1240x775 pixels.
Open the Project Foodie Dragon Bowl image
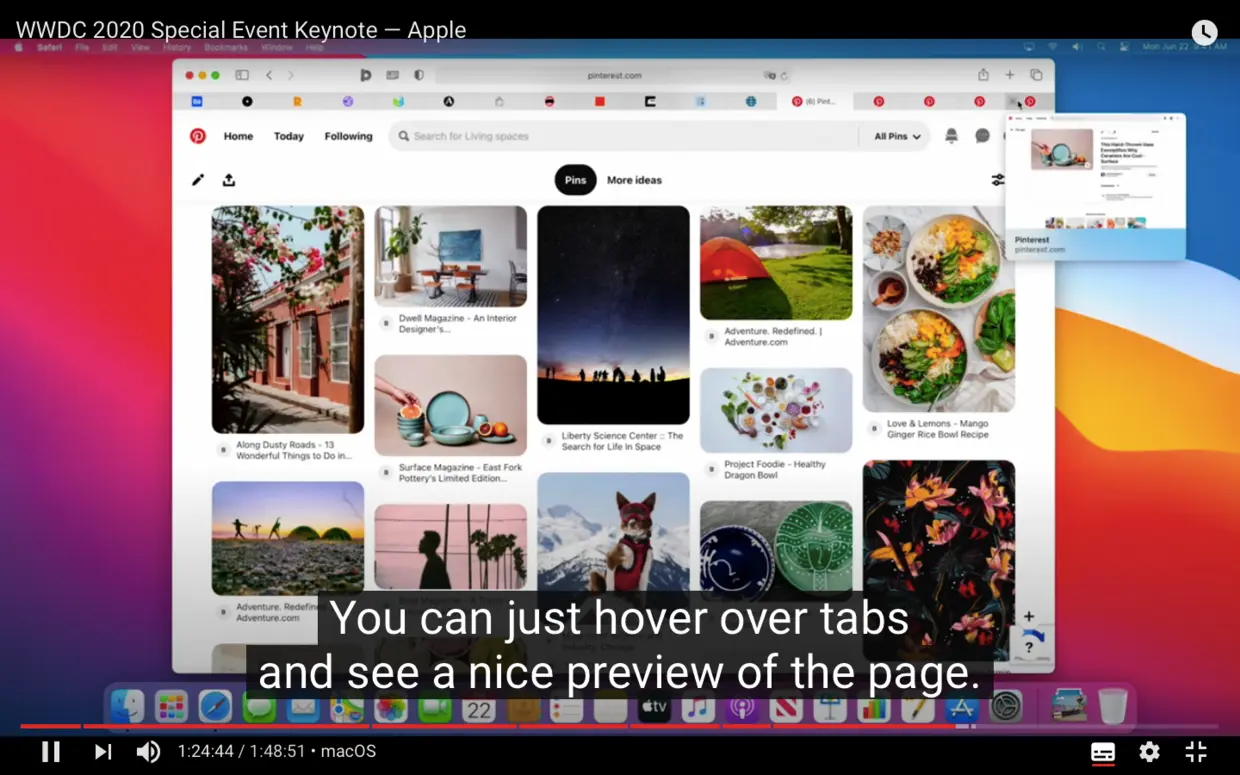[x=776, y=410]
